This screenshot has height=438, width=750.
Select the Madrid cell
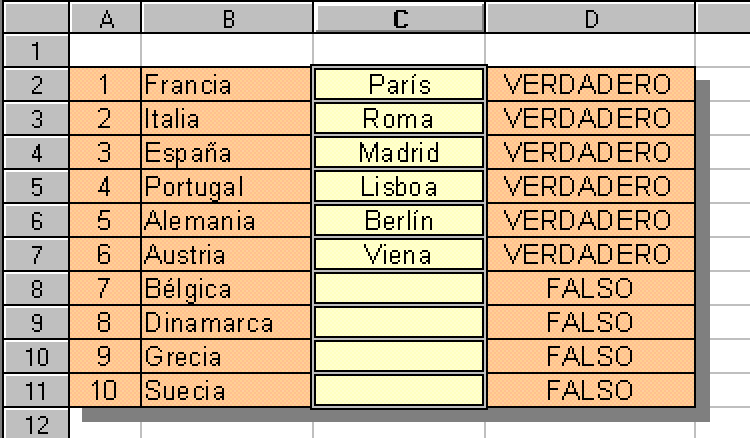coord(399,153)
